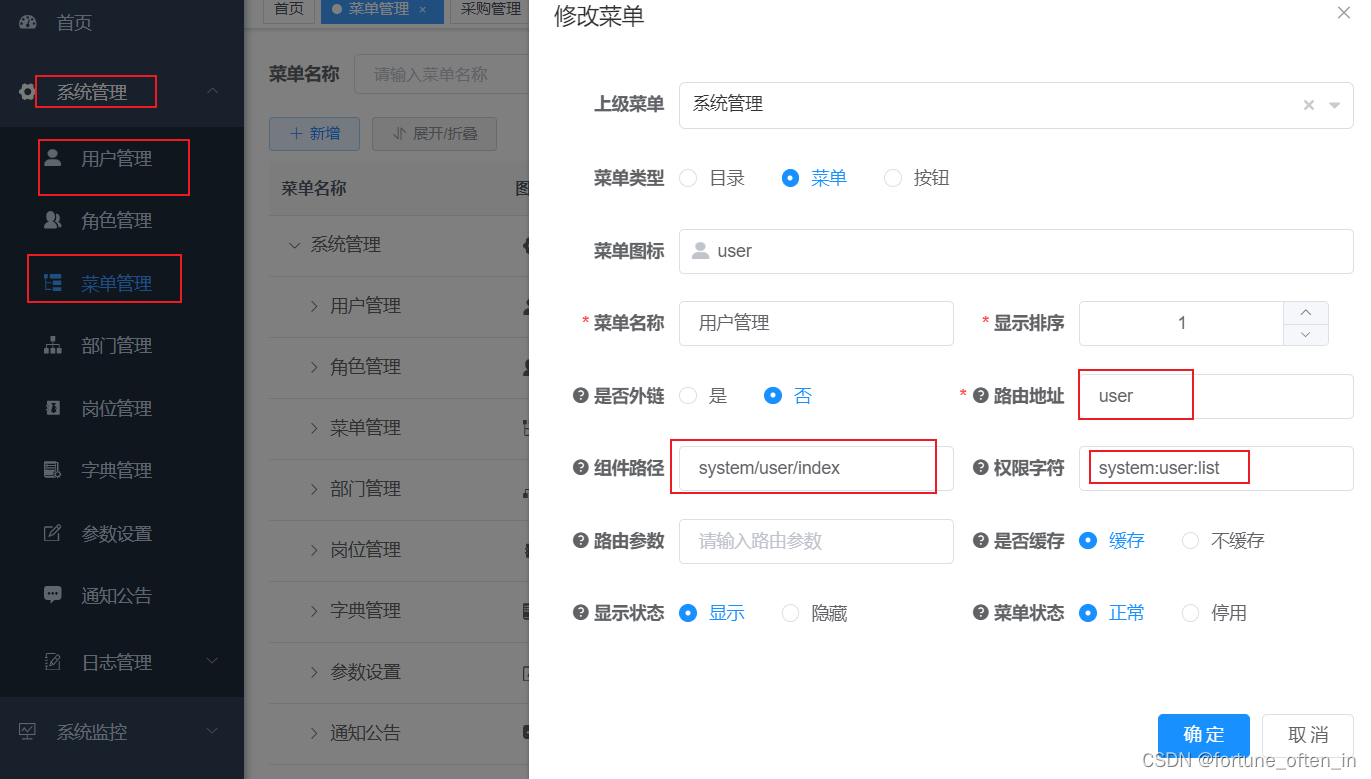Click the 岗位管理 icon in sidebar
Viewport: 1371px width, 779px height.
(53, 408)
